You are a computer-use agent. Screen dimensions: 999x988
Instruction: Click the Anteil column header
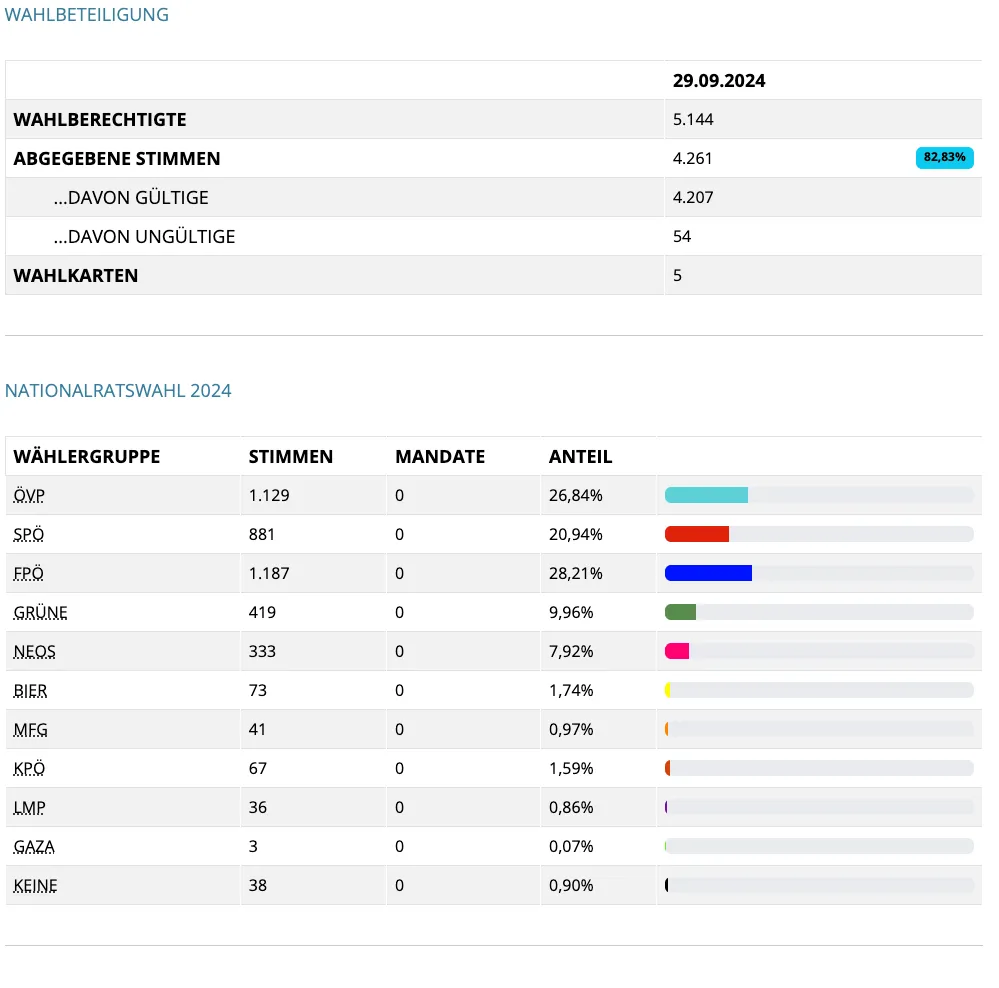tap(580, 457)
